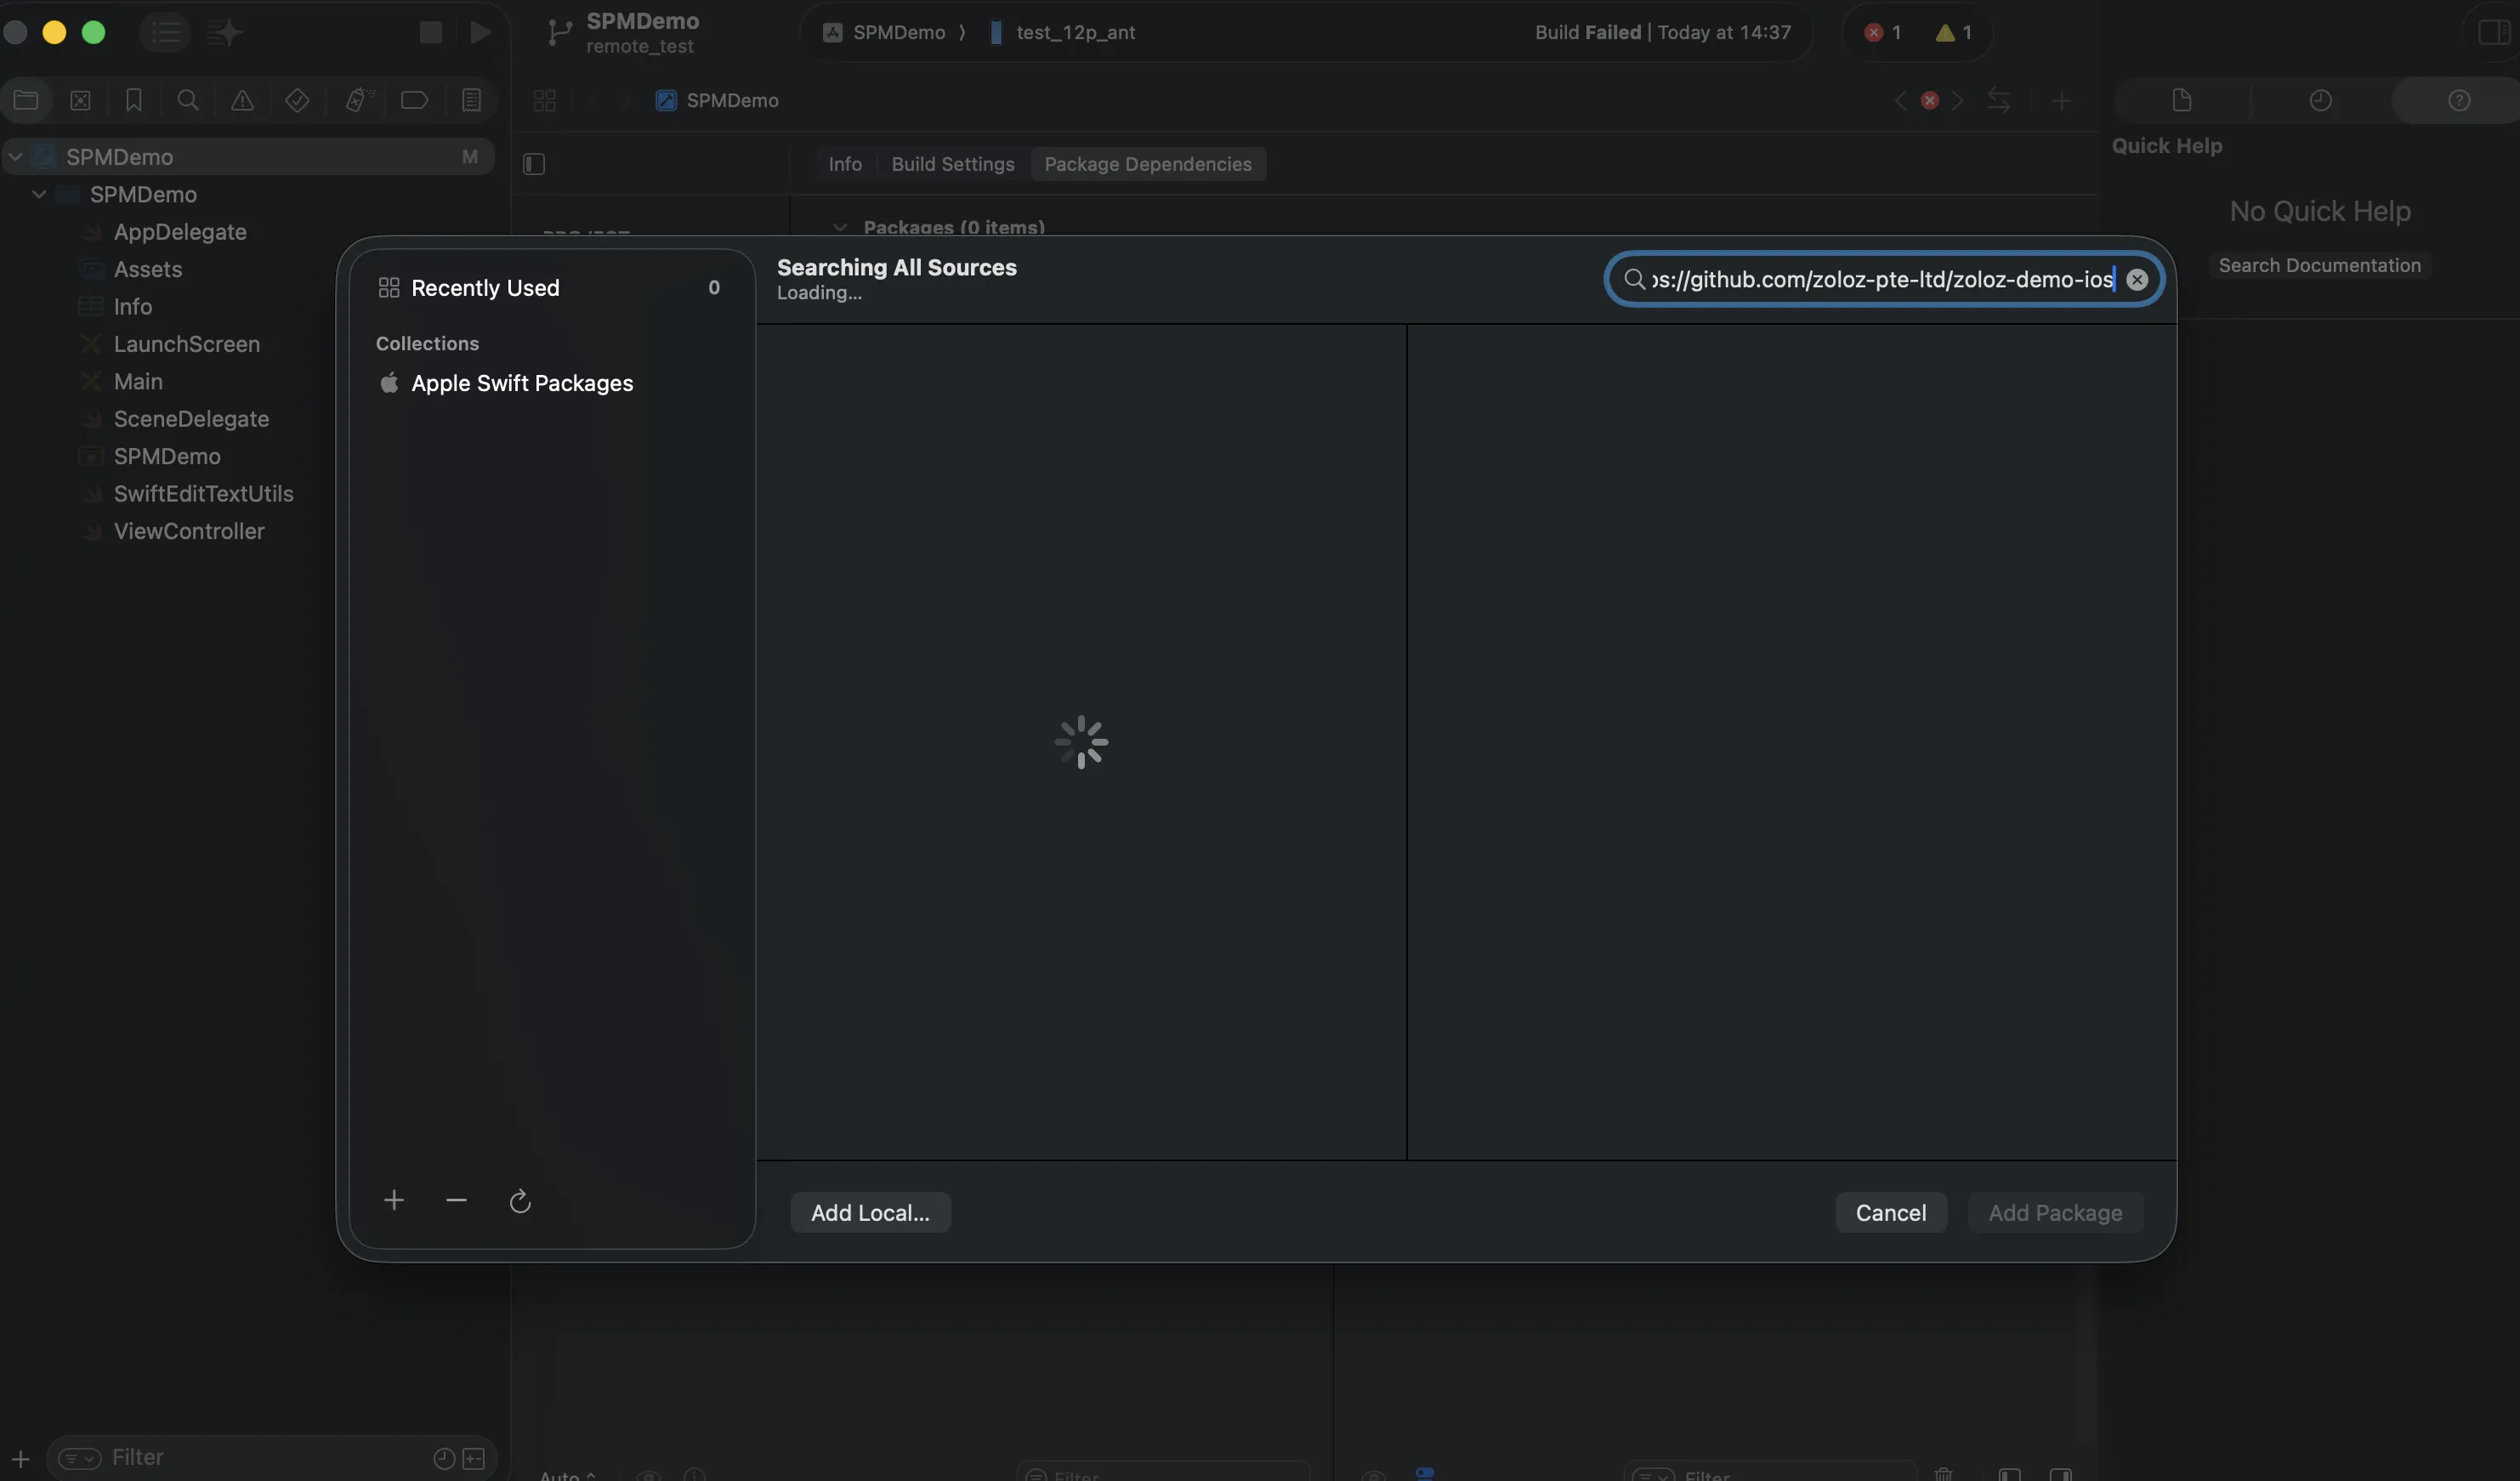The width and height of the screenshot is (2520, 1481).
Task: Open the Find navigator
Action: coord(188,100)
